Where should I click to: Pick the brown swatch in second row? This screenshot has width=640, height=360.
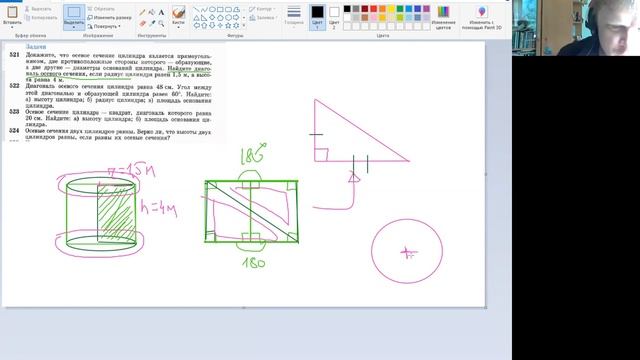[365, 18]
